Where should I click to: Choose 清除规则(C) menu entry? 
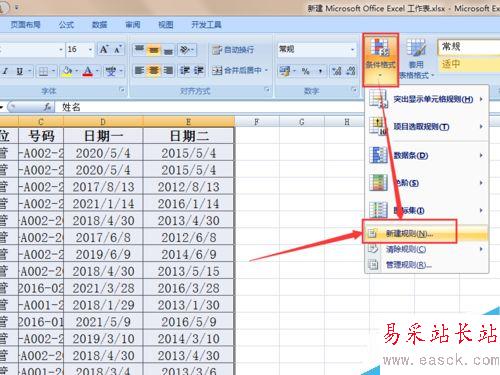(426, 249)
